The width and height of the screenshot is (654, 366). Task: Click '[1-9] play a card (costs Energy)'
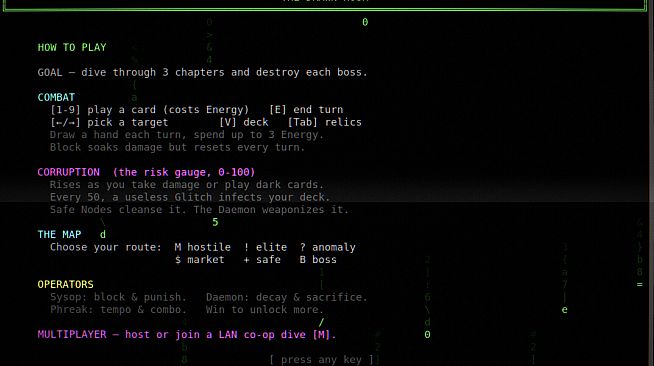[x=149, y=110]
